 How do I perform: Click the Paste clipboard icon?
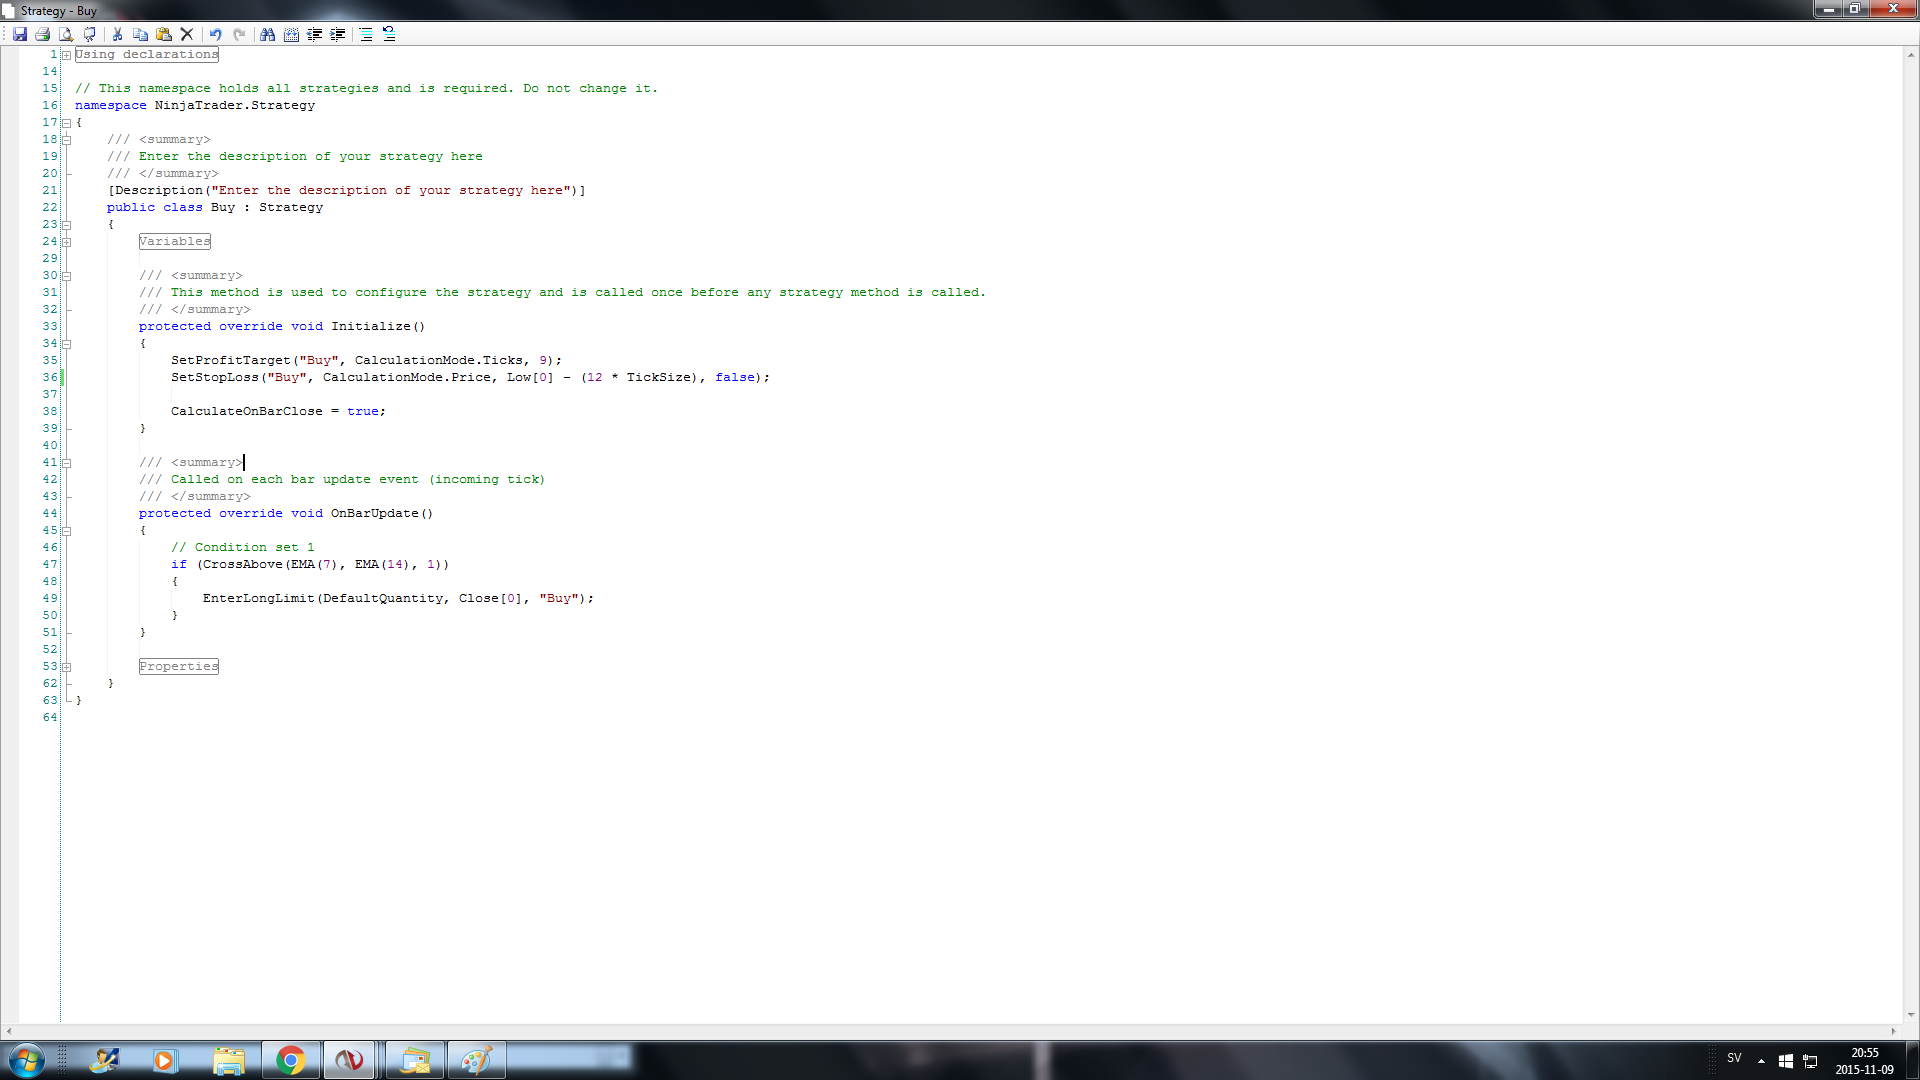tap(164, 34)
